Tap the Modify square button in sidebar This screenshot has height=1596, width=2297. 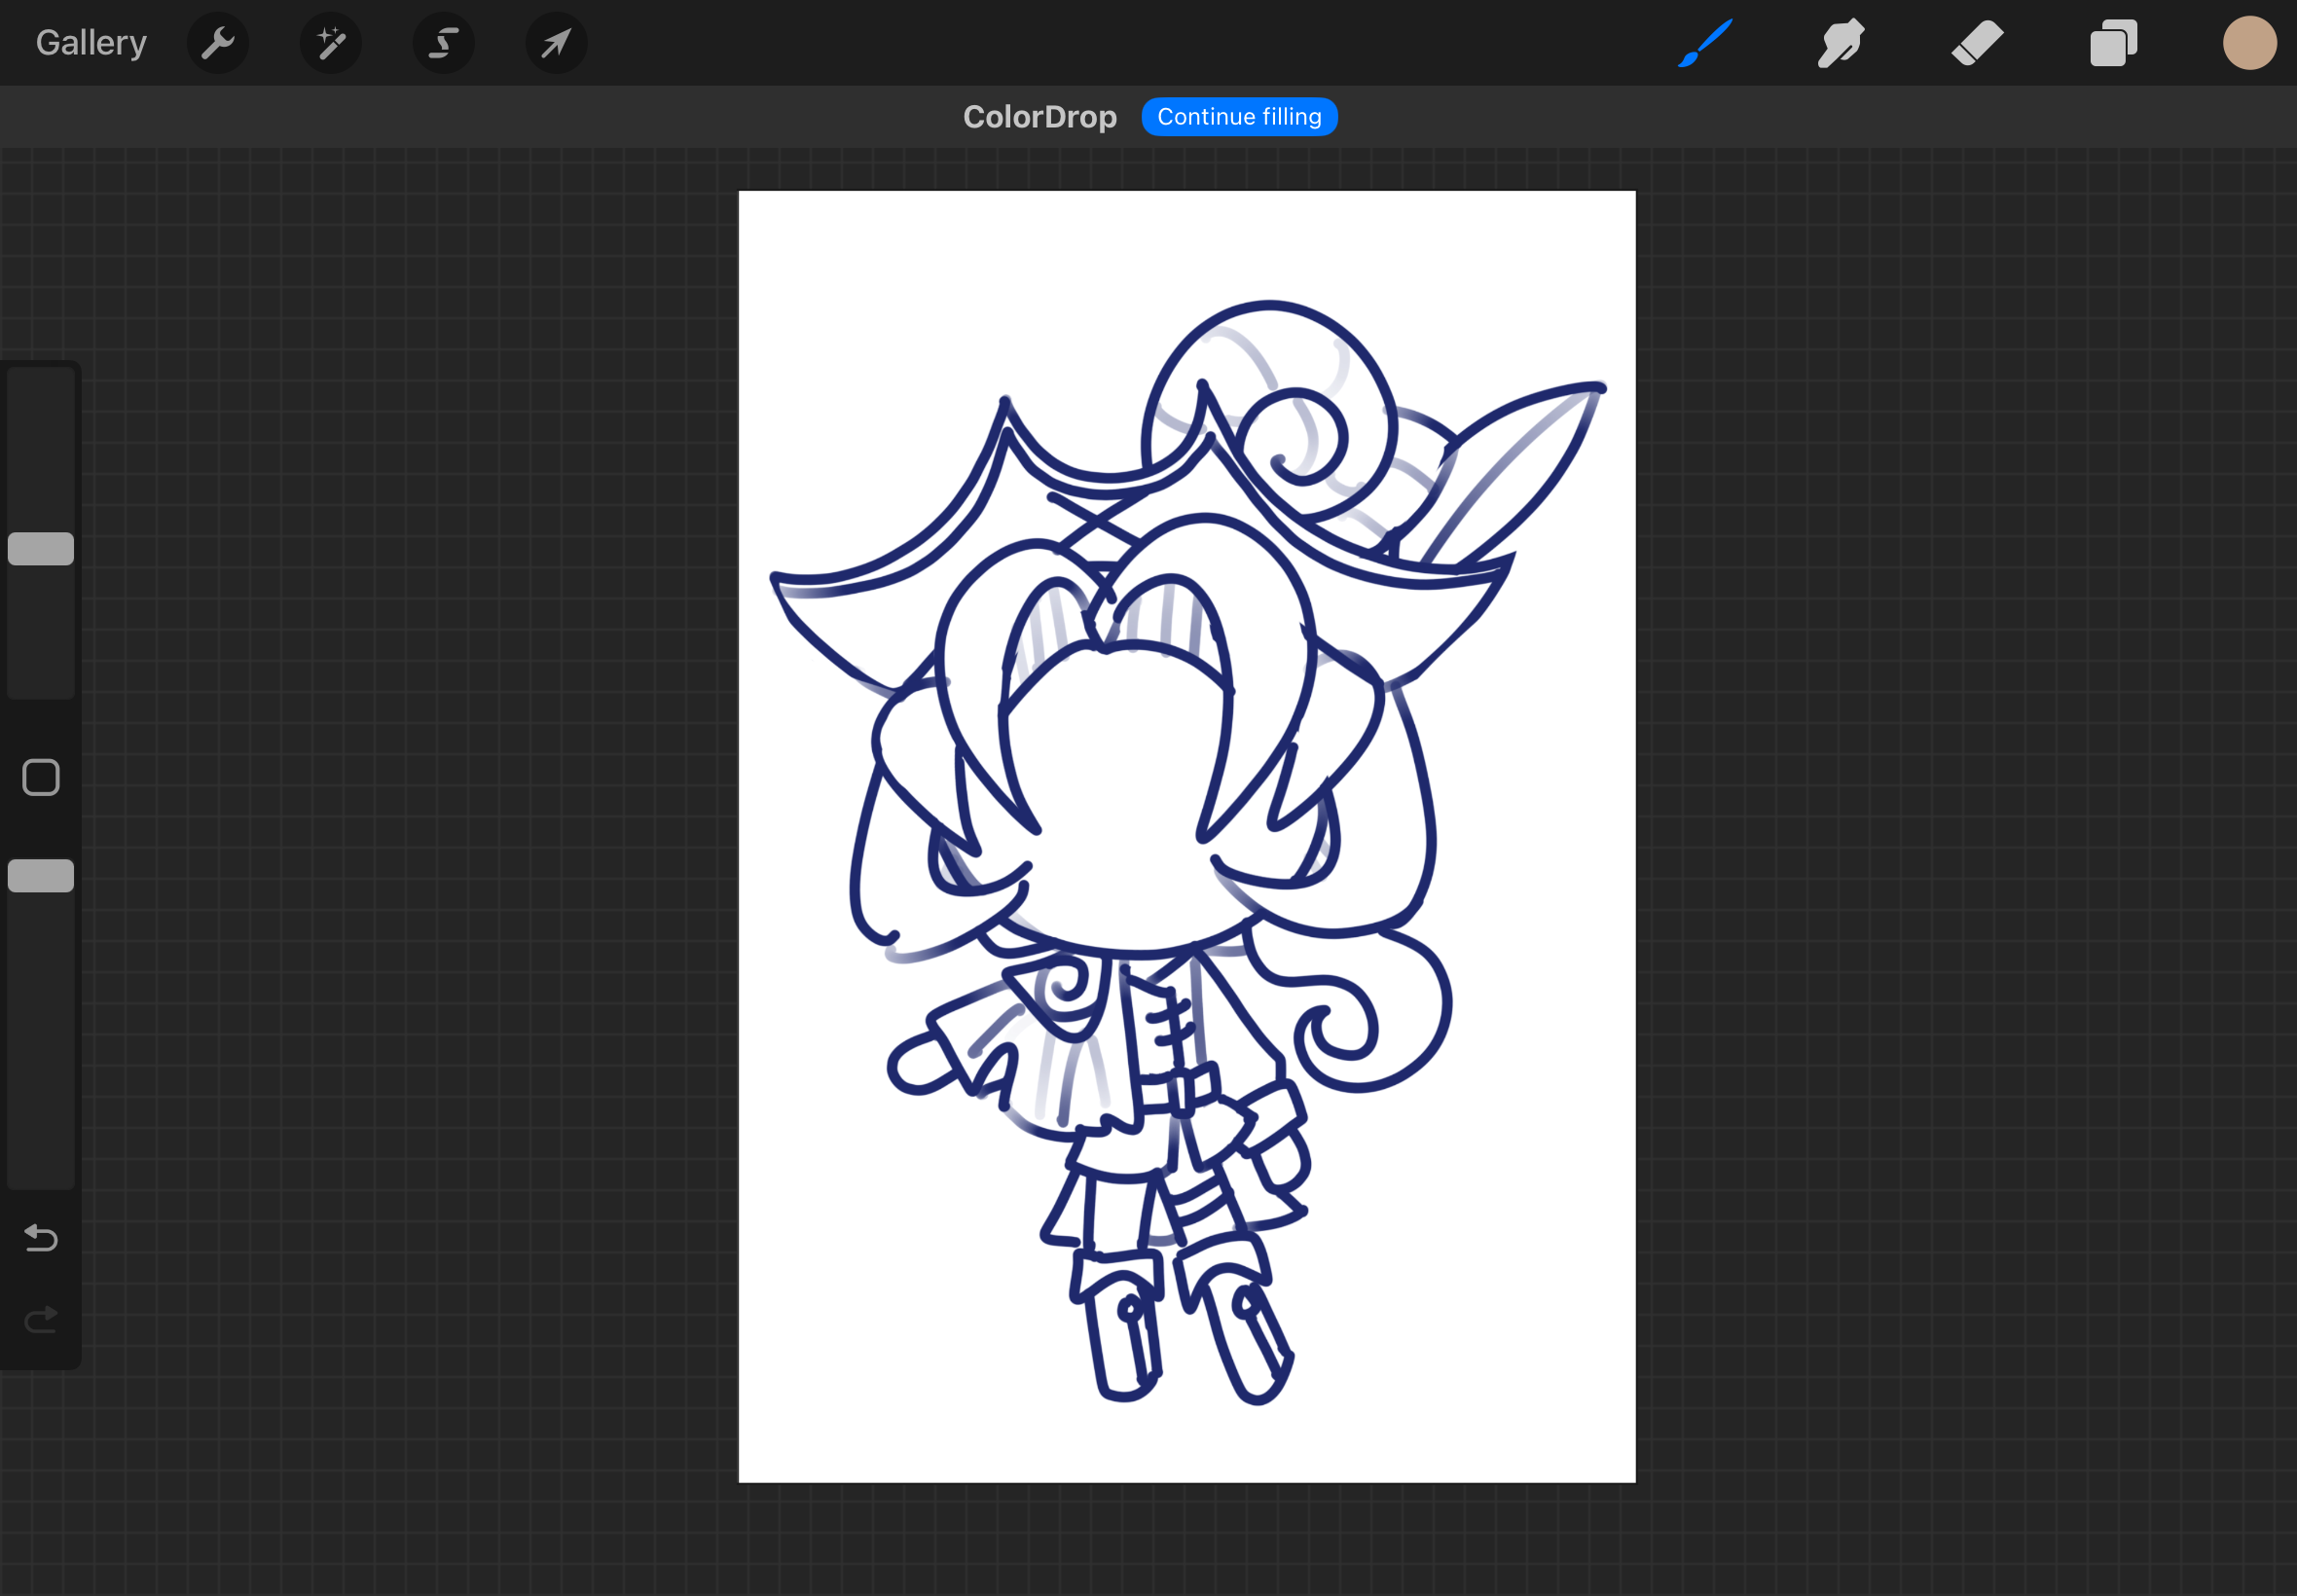[41, 777]
